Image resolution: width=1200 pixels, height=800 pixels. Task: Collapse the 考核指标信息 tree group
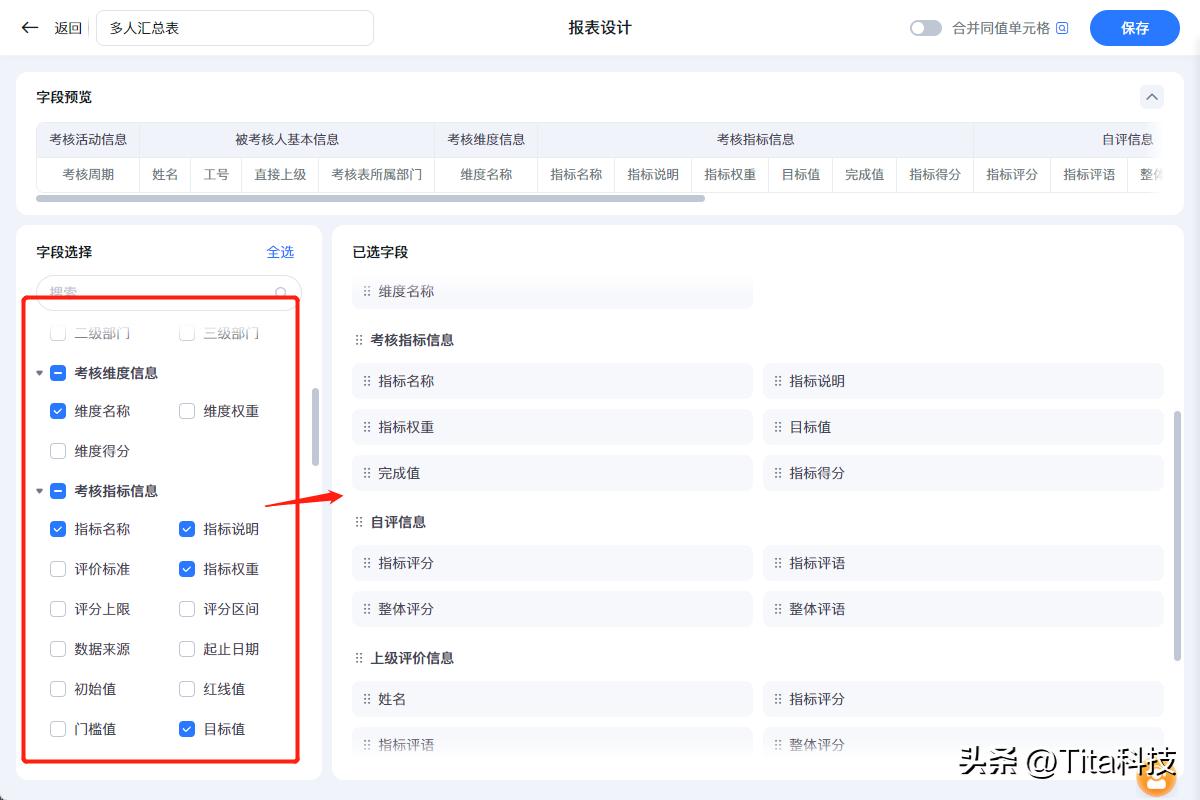(40, 491)
